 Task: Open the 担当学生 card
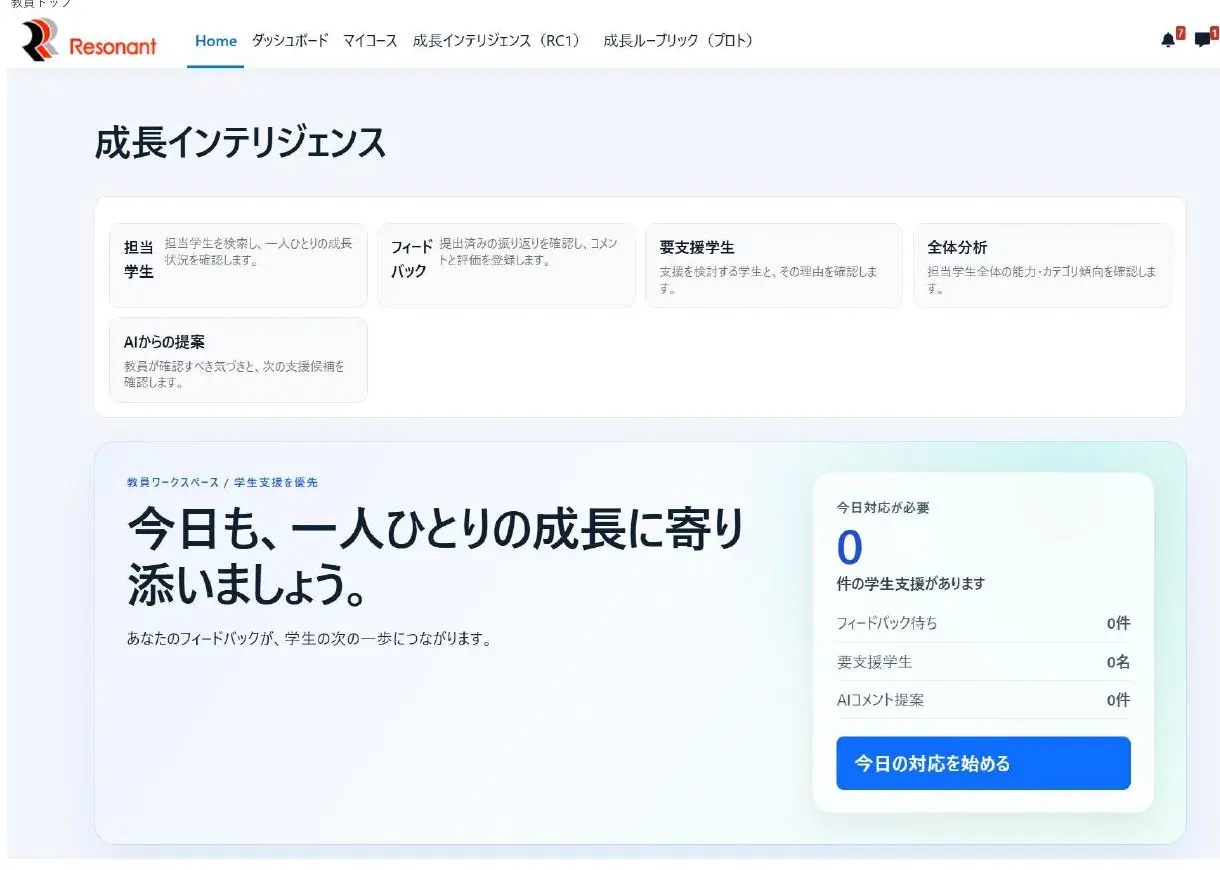tap(238, 265)
